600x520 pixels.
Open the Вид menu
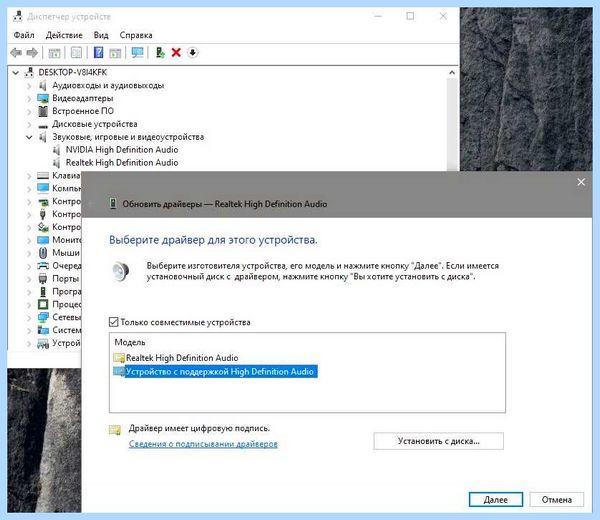pos(101,35)
